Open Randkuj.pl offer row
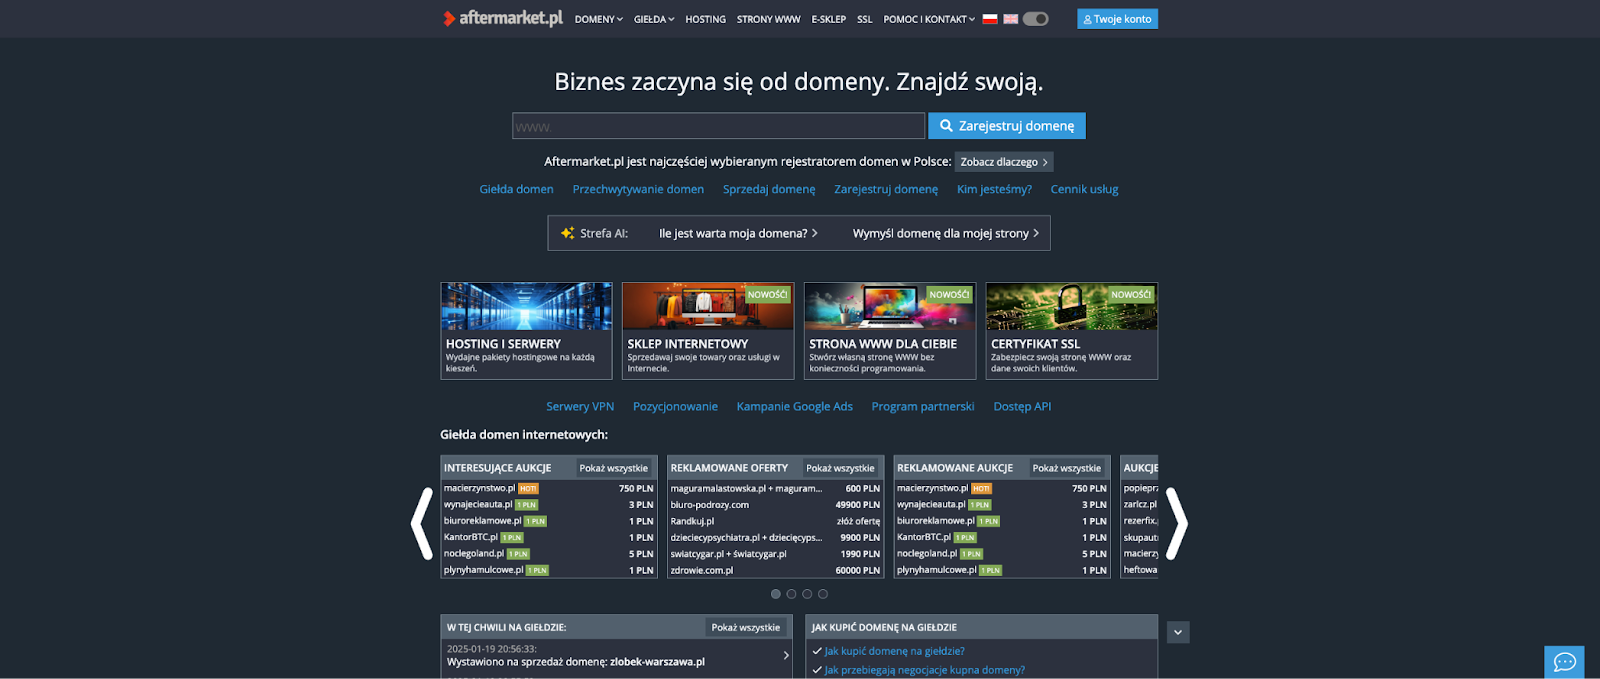Viewport: 1600px width, 679px height. (775, 521)
